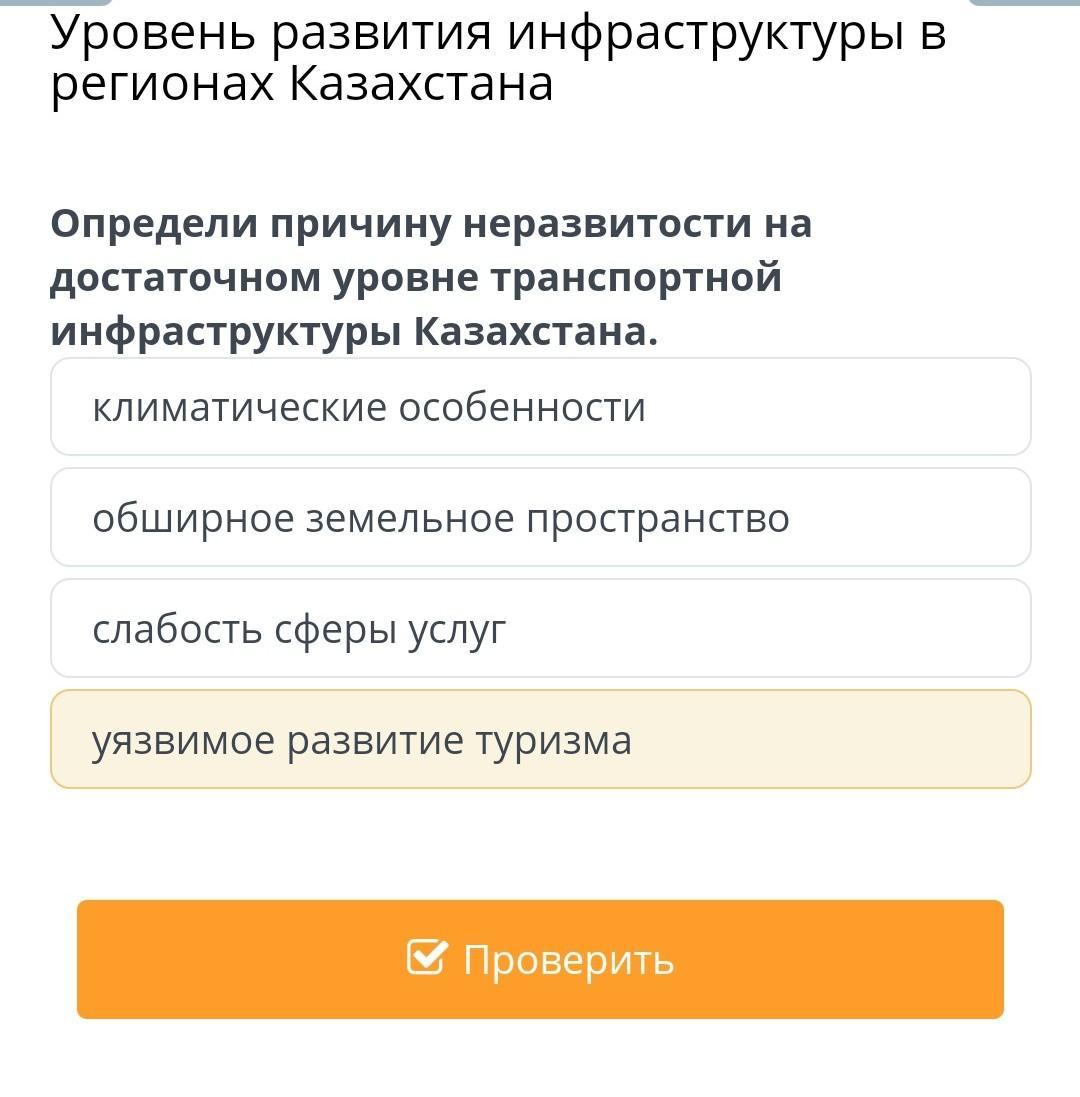Image resolution: width=1080 pixels, height=1097 pixels.
Task: Click empty right area of «климатические особенности» box
Action: click(x=839, y=406)
